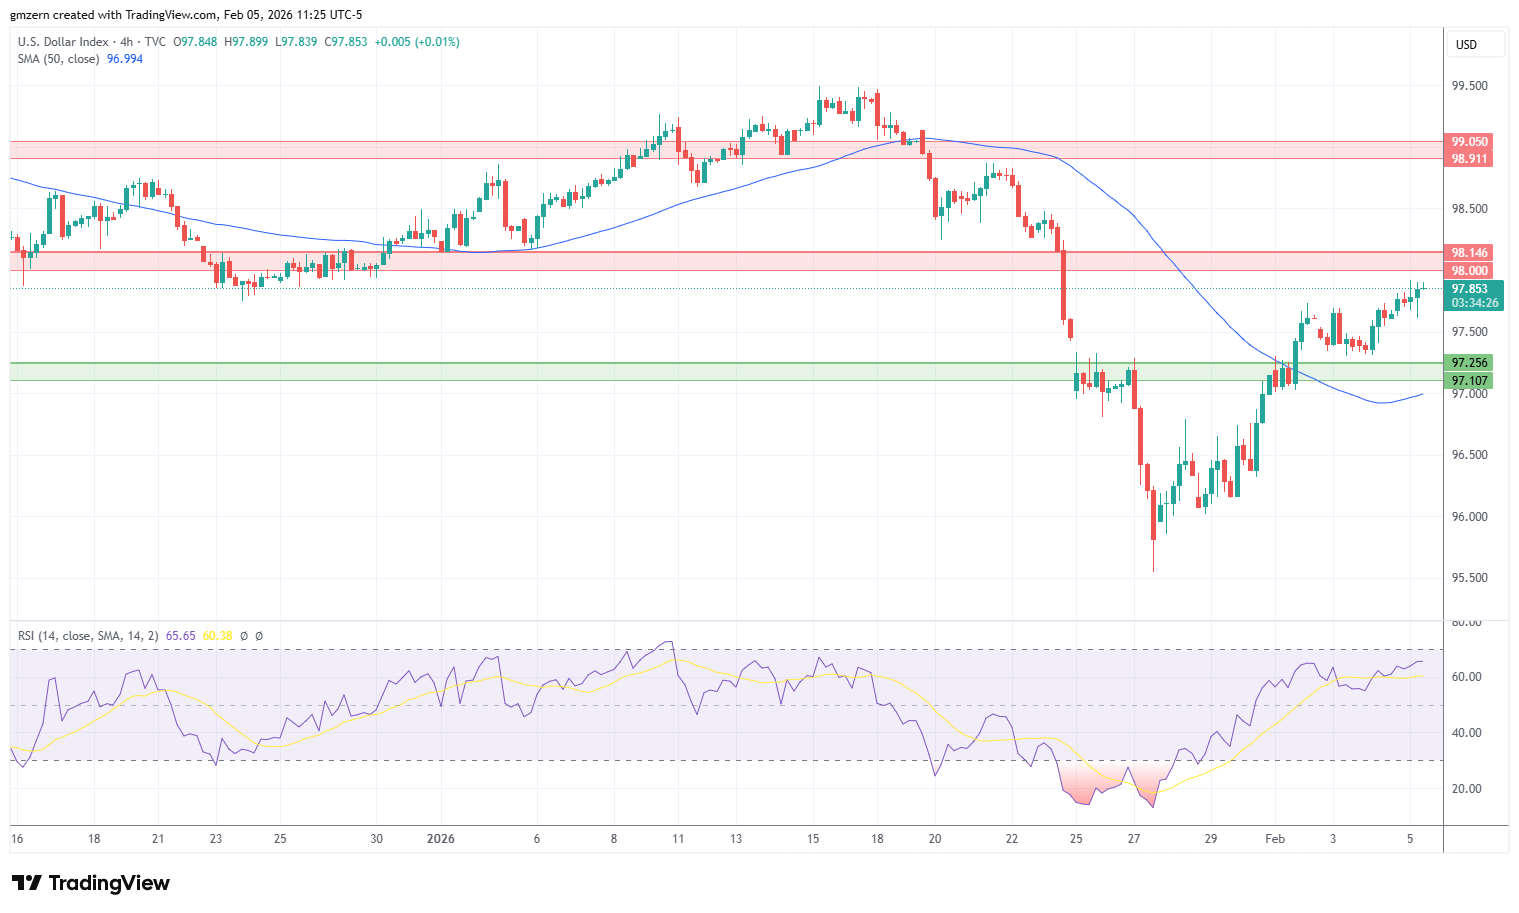
Task: Click the 96.500 price axis value
Action: pos(1470,455)
